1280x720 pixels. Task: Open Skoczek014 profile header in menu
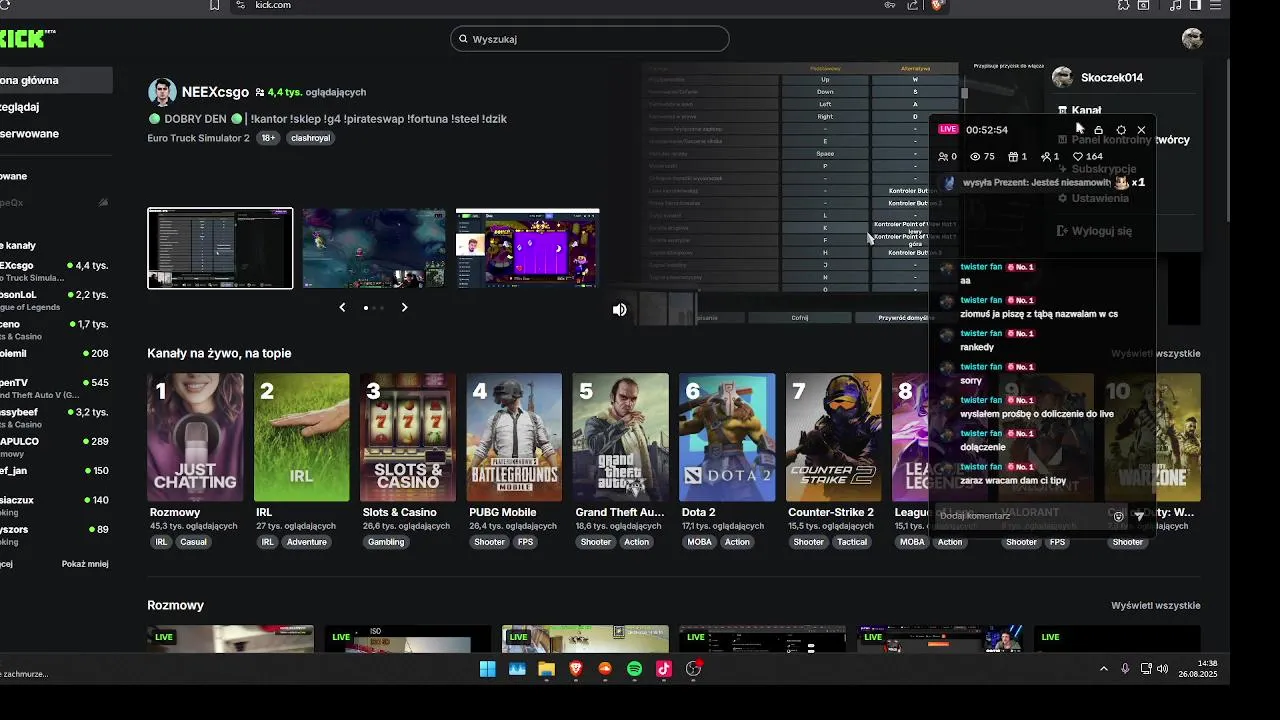click(x=1097, y=77)
